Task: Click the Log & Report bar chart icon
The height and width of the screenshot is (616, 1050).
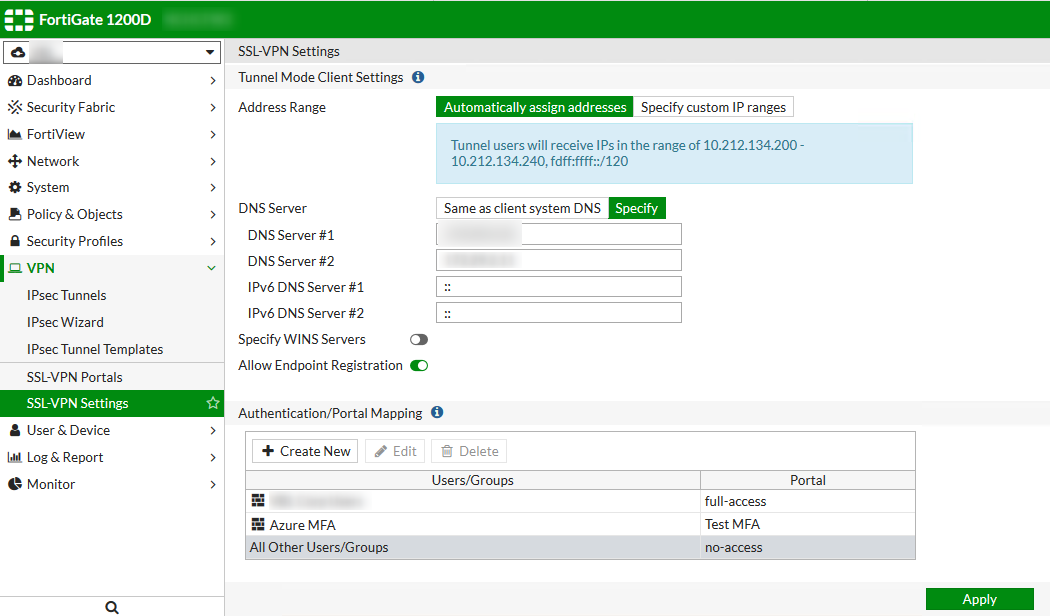Action: 15,457
